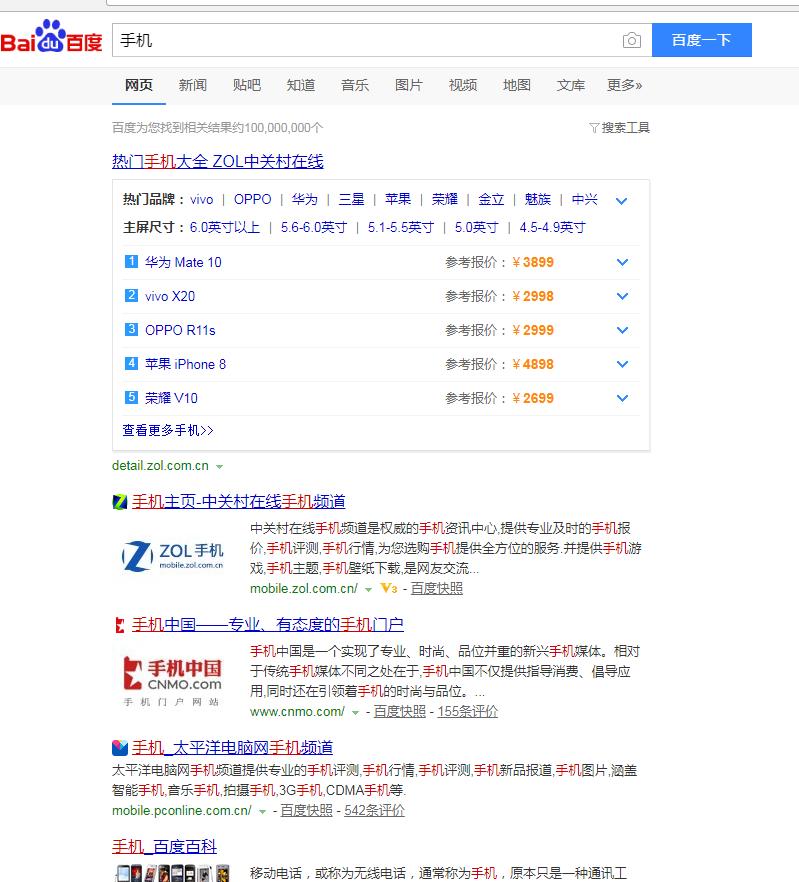This screenshot has height=882, width=799.
Task: Open the 手机中国 CNMO logo thumbnail
Action: click(172, 680)
